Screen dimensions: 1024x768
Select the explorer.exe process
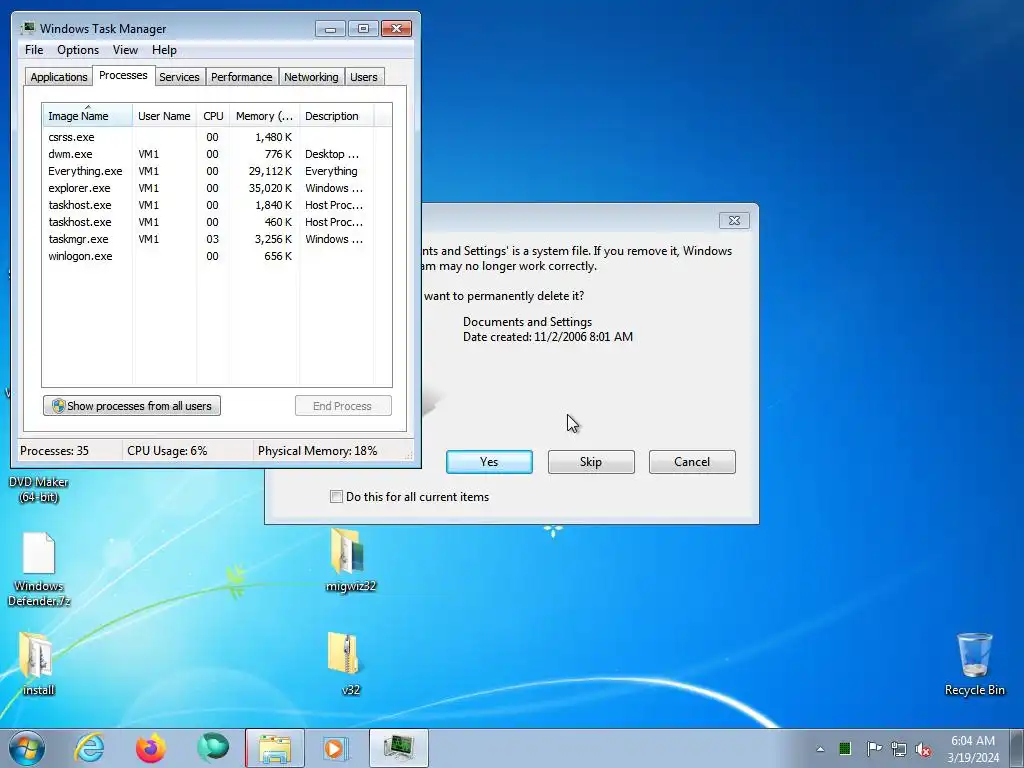coord(209,188)
